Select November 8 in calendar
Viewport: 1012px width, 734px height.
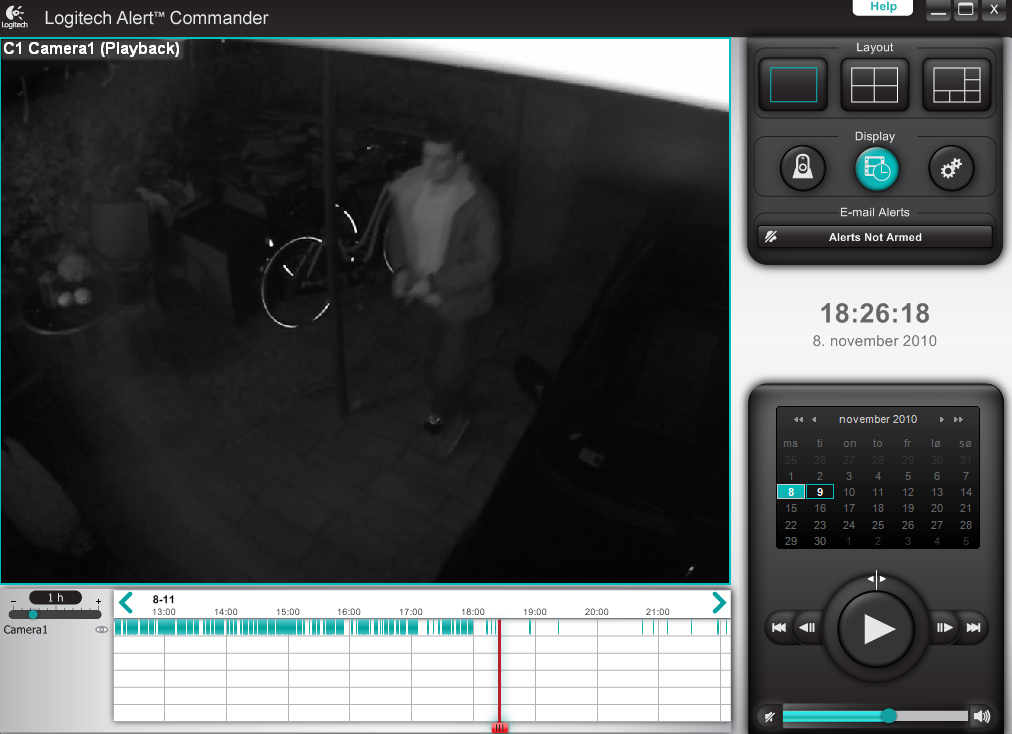pyautogui.click(x=791, y=492)
